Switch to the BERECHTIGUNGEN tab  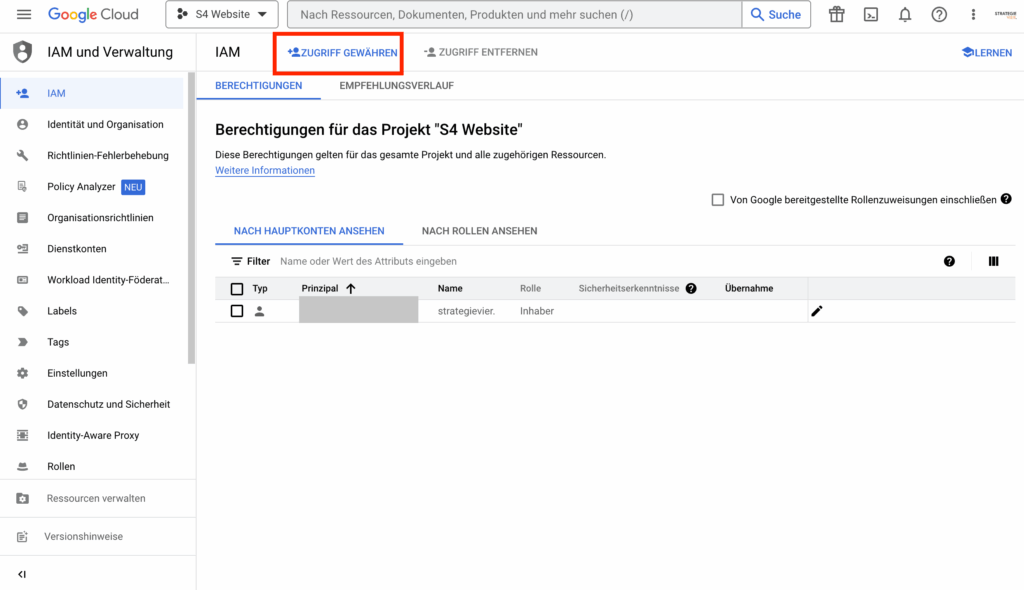pyautogui.click(x=259, y=86)
